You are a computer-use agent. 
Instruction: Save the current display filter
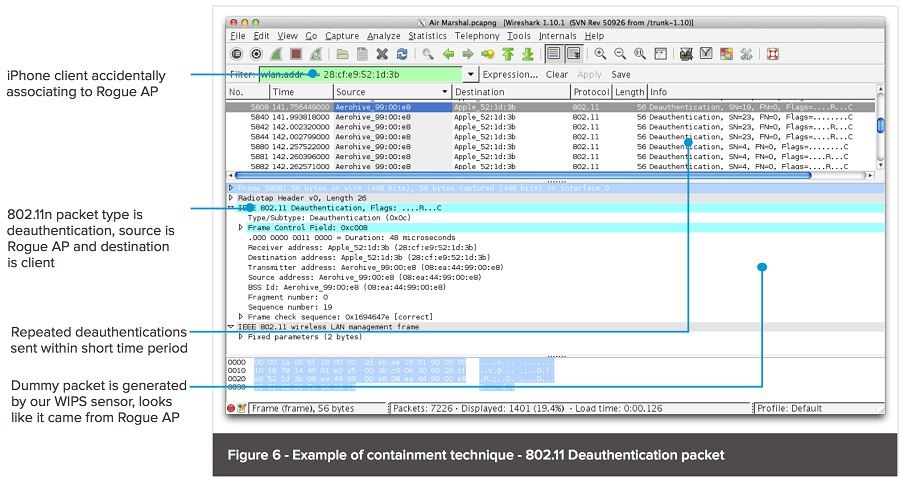(x=620, y=75)
